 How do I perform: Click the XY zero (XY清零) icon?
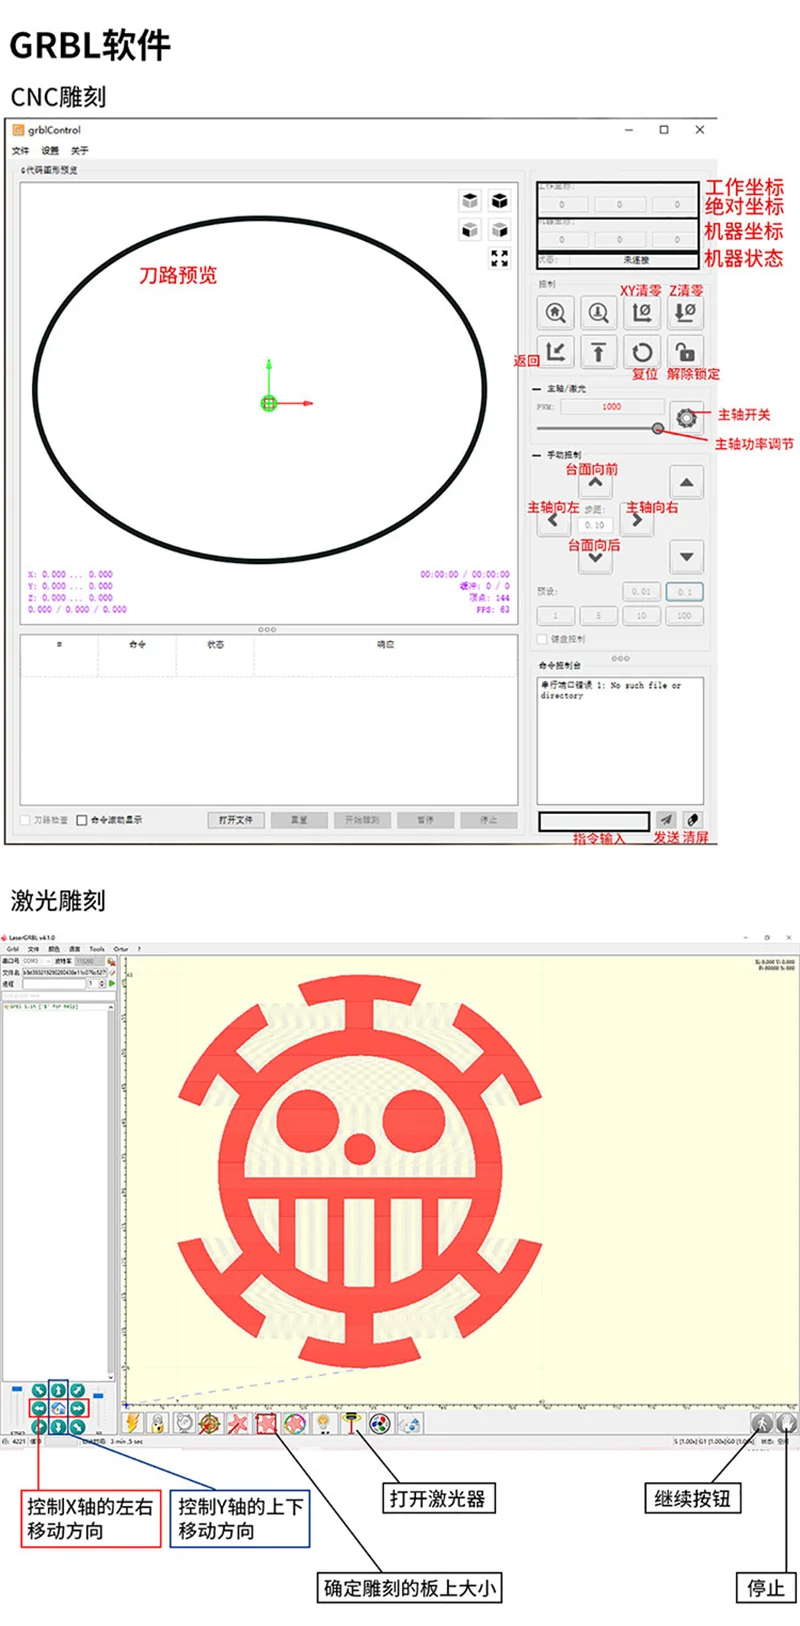(x=642, y=312)
